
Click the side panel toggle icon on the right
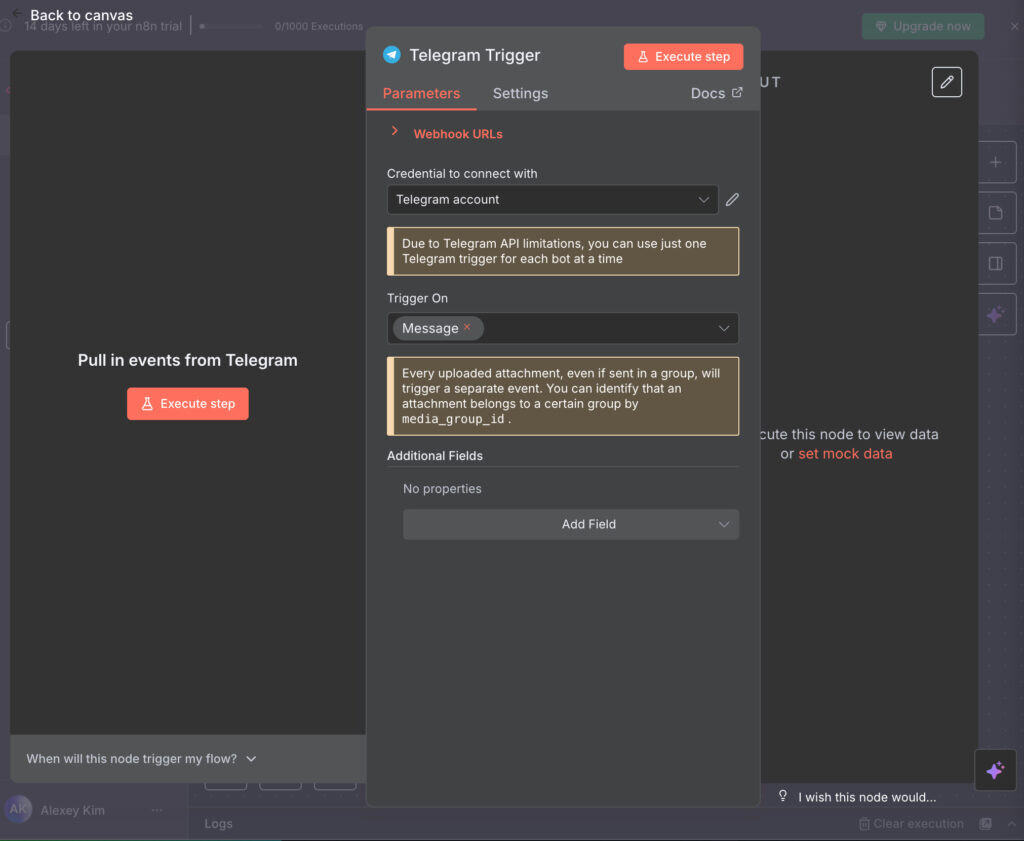pos(995,264)
